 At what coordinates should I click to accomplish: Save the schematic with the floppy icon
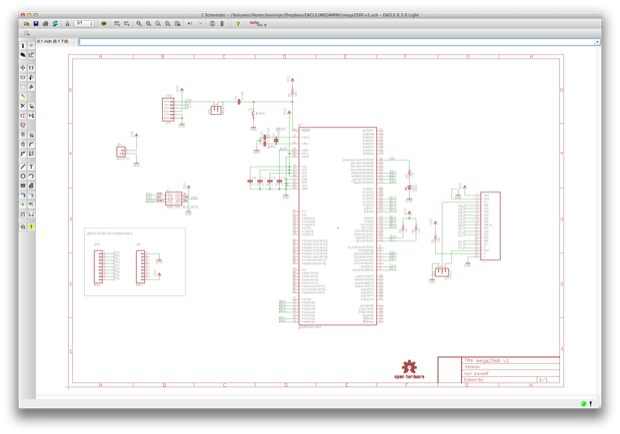pyautogui.click(x=36, y=24)
